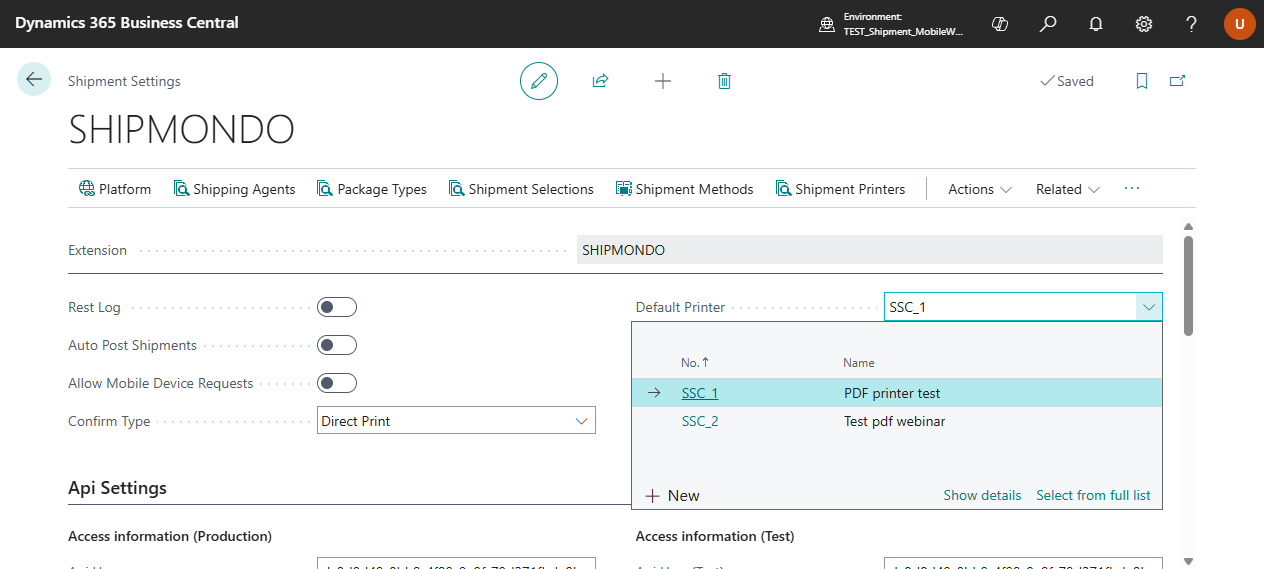Click the Extension field showing SHIPMONDO
The width and height of the screenshot is (1264, 569).
click(x=870, y=250)
